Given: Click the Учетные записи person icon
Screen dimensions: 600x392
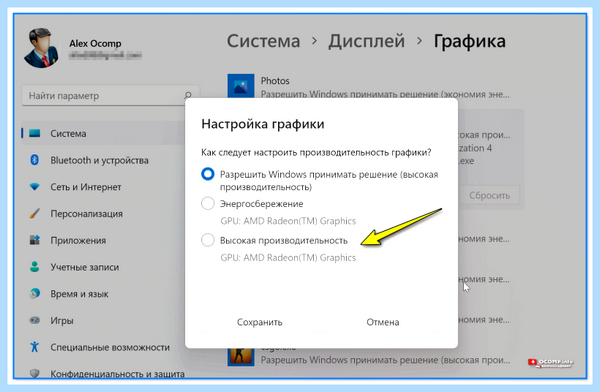Looking at the screenshot, I should (34, 267).
